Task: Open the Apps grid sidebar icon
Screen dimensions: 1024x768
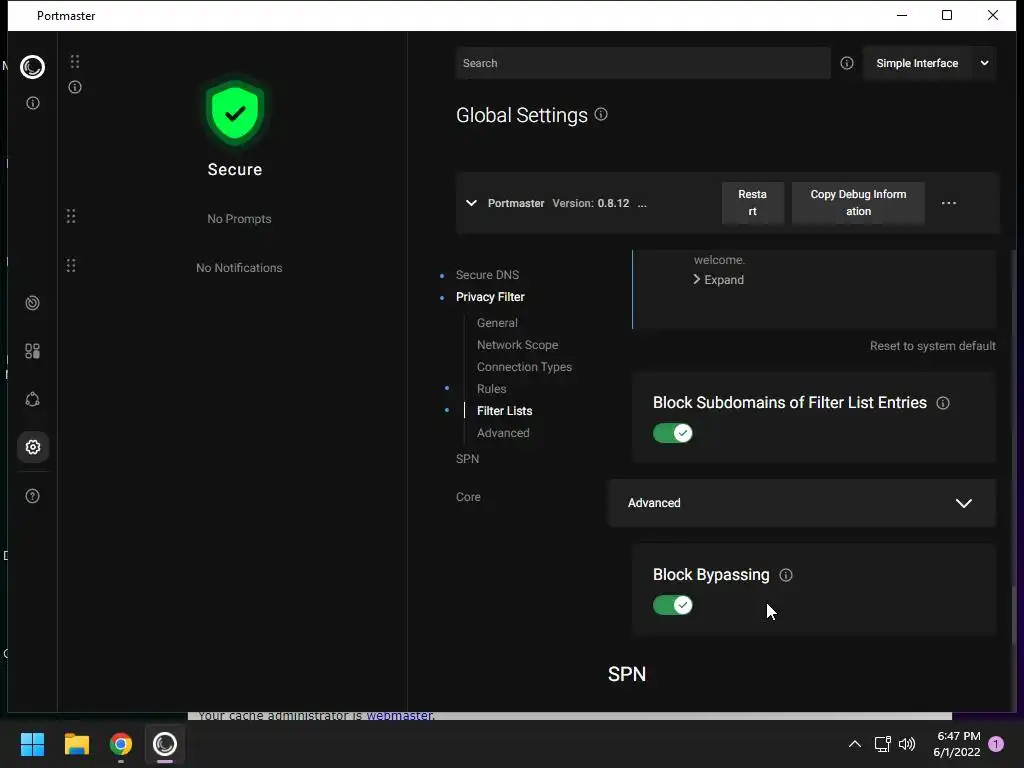Action: 33,351
